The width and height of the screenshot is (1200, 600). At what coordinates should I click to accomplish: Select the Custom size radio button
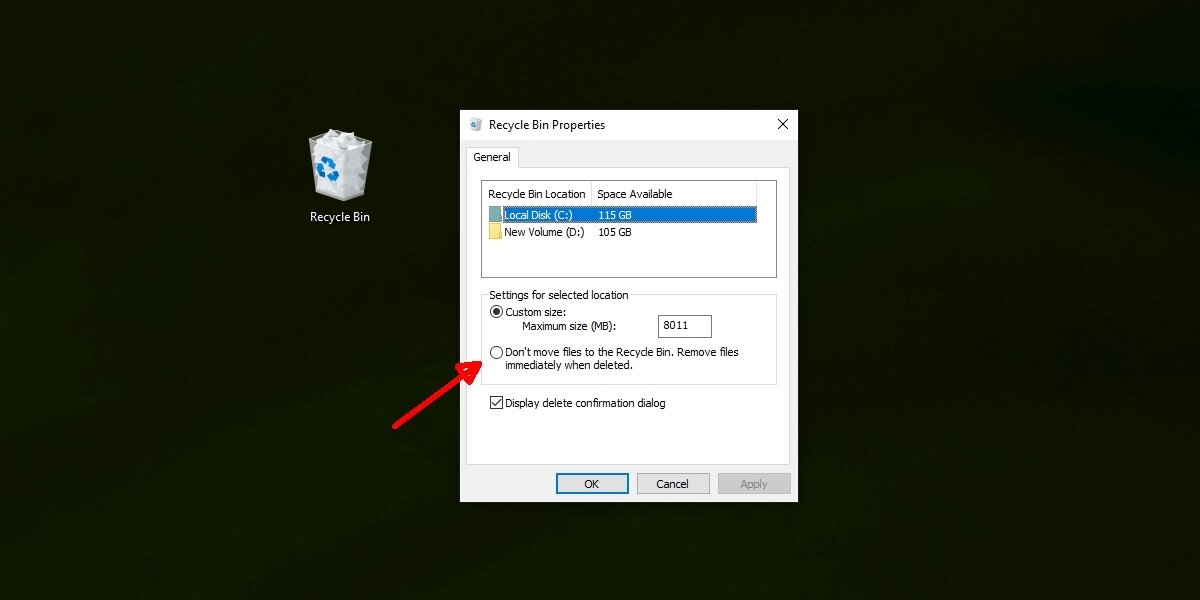coord(496,311)
